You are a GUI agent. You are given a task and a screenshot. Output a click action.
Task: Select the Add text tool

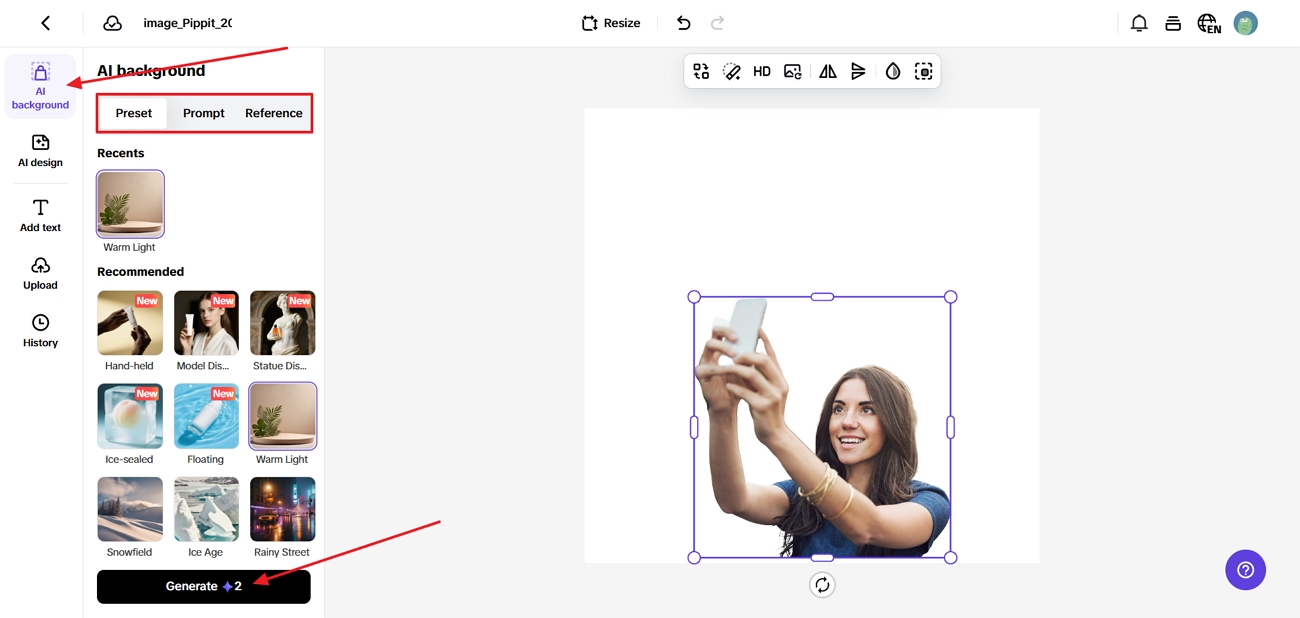40,213
